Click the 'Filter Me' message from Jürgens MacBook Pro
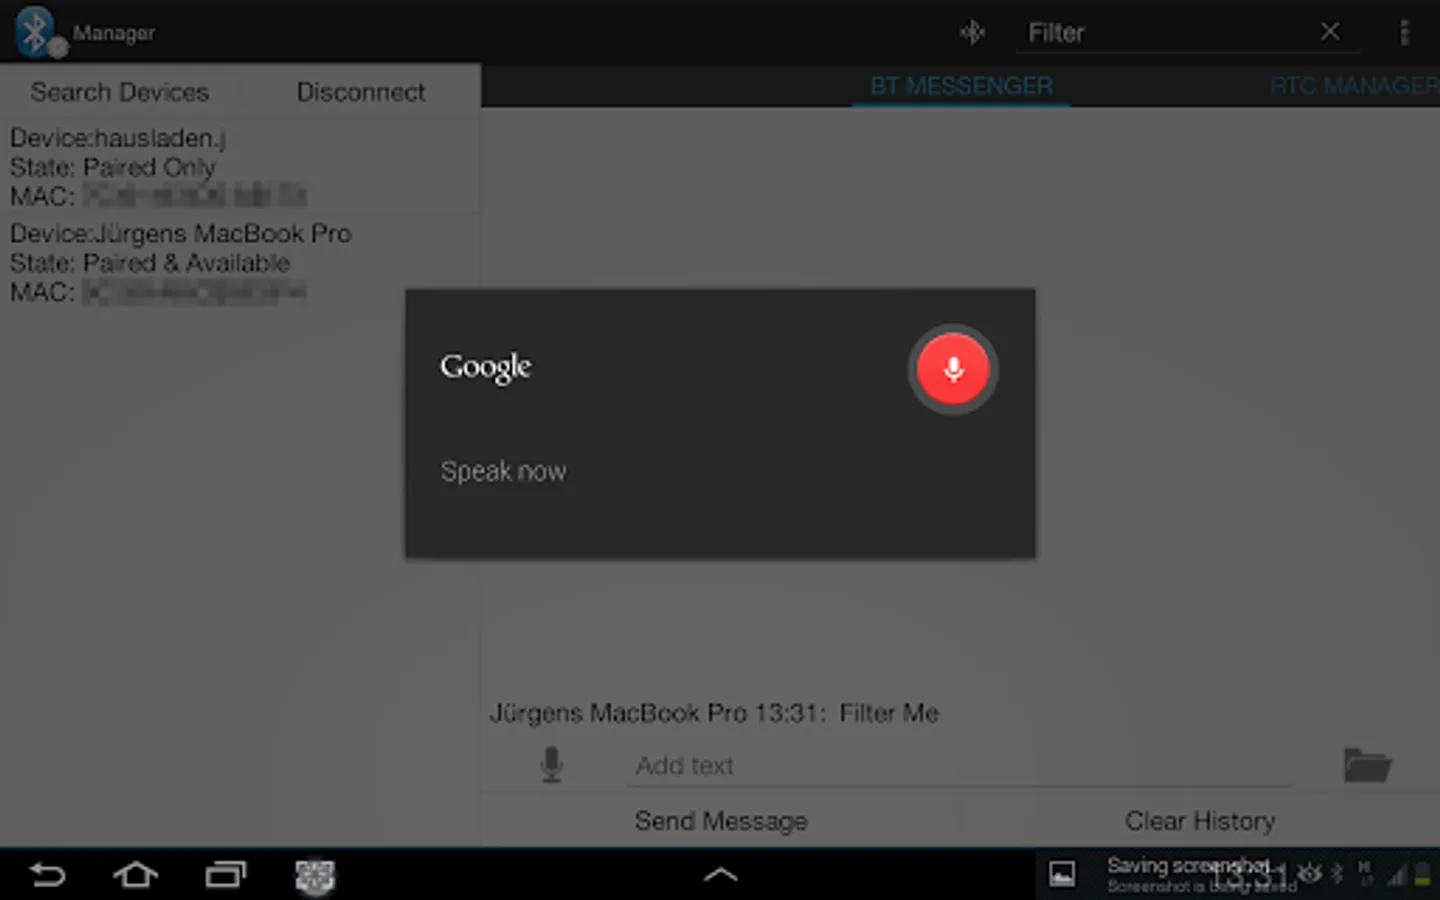The height and width of the screenshot is (900, 1440). 714,713
